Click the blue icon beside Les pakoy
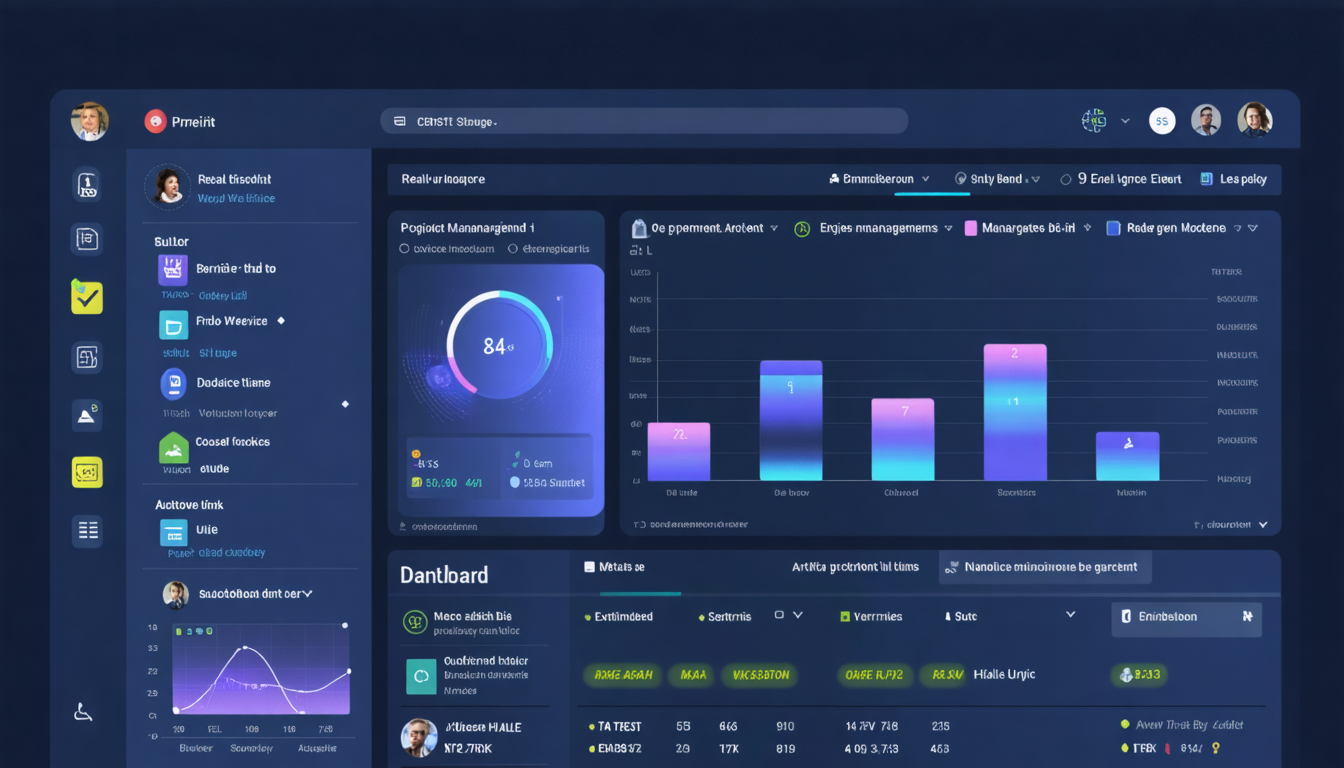The image size is (1344, 768). pos(1207,179)
